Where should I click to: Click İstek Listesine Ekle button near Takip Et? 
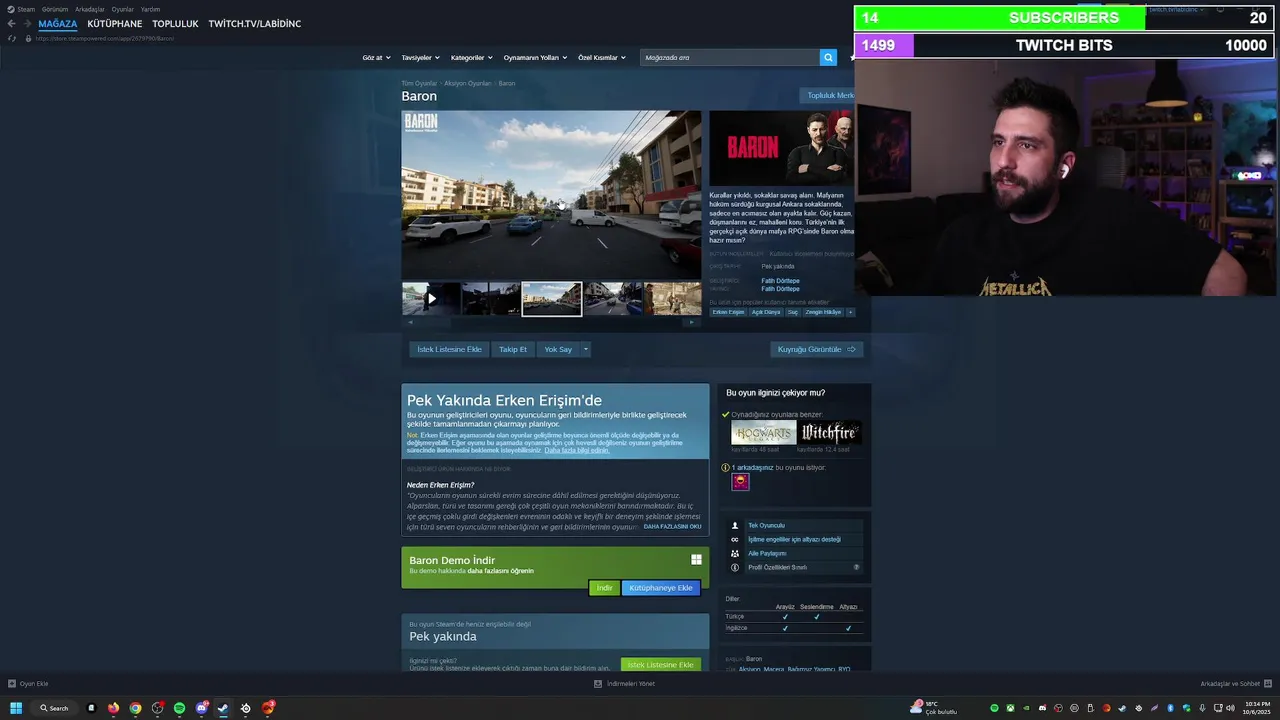449,349
